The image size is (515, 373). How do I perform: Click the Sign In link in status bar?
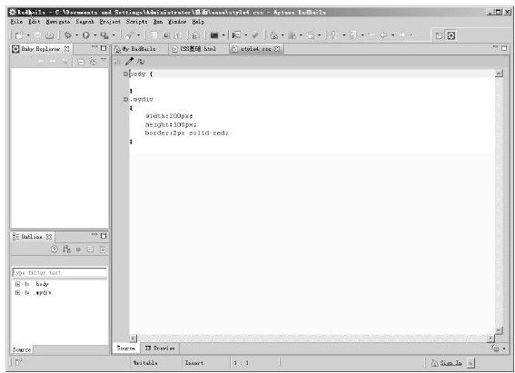coord(451,363)
